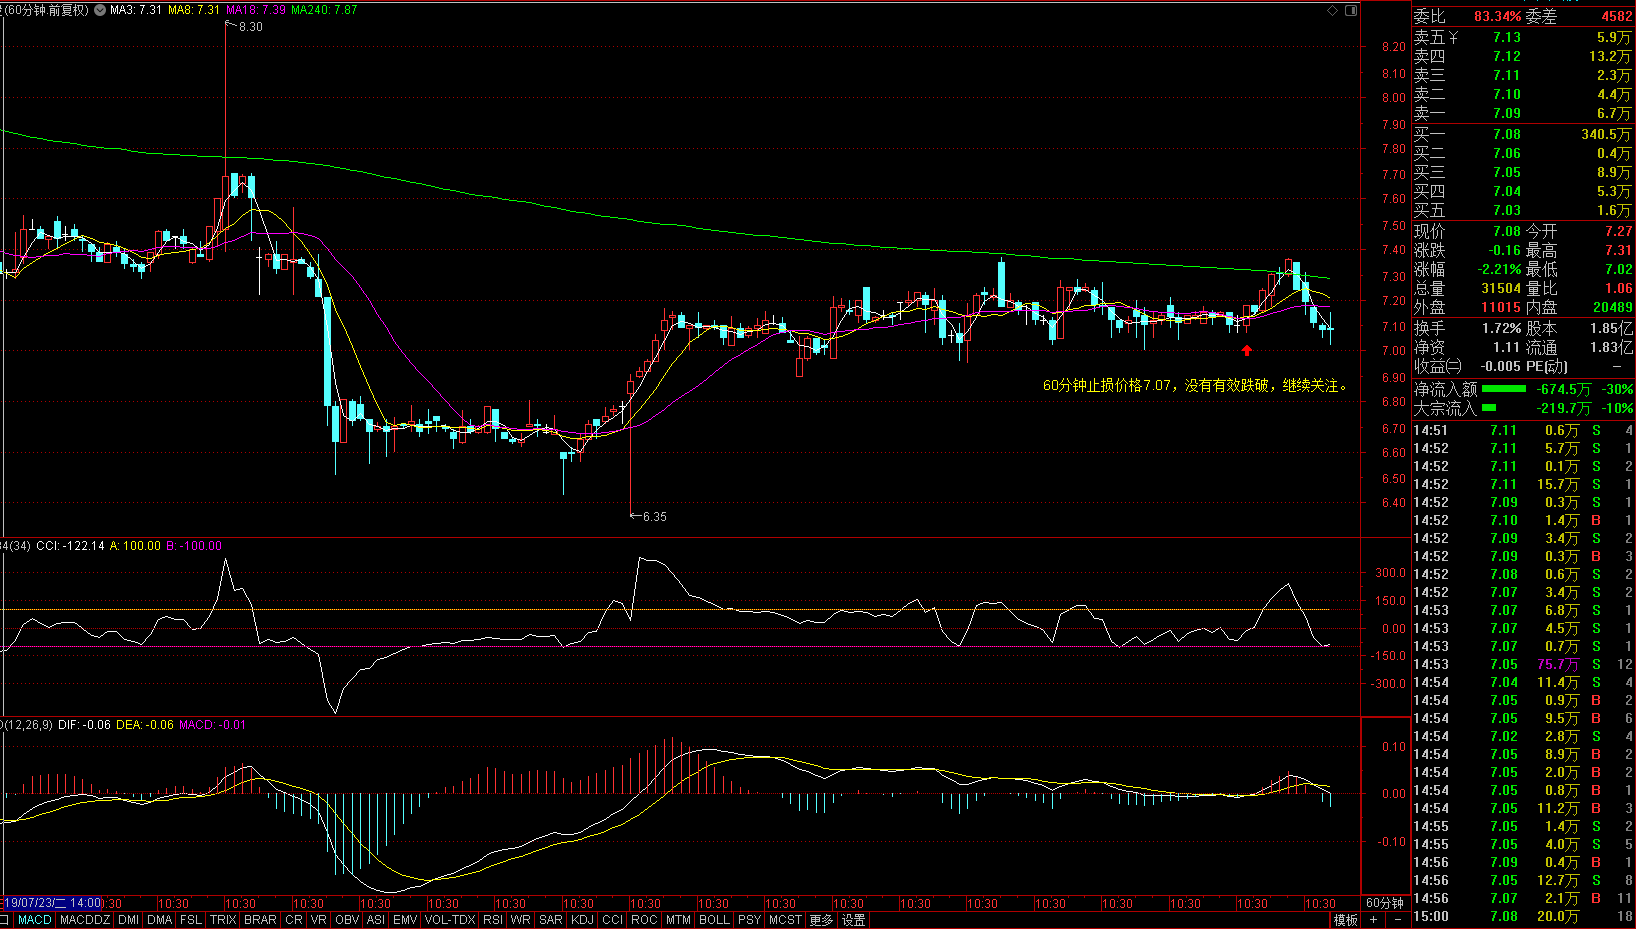This screenshot has height=929, width=1636.
Task: Select the BOLL indicator tab
Action: [x=715, y=920]
